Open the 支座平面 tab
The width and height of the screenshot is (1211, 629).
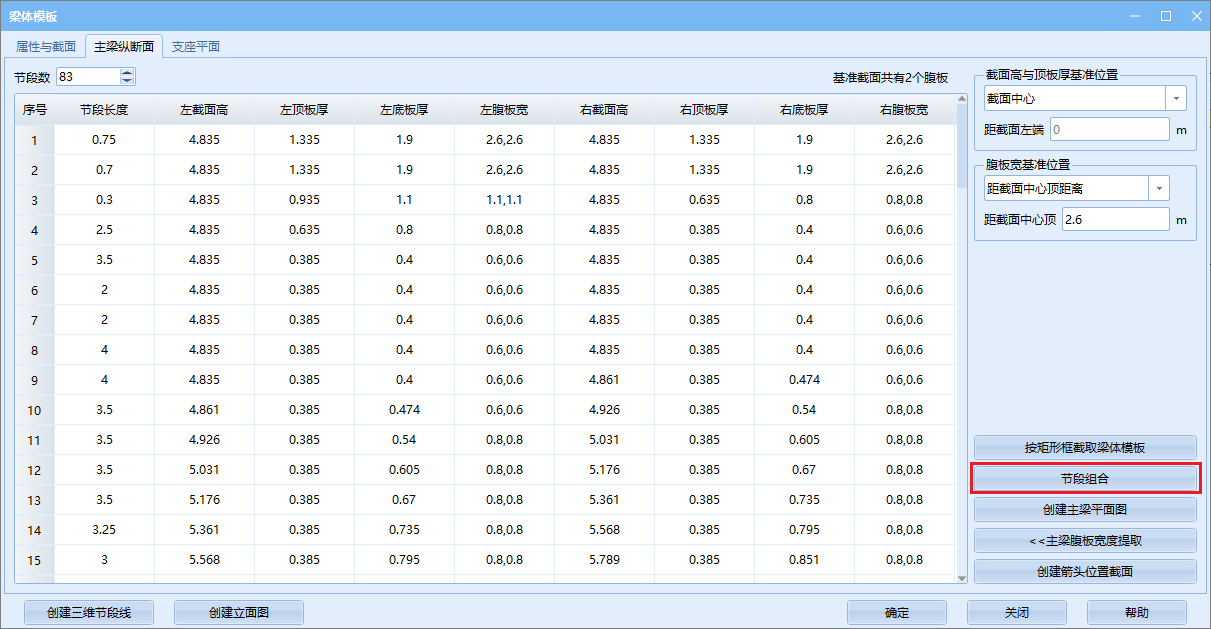point(195,47)
